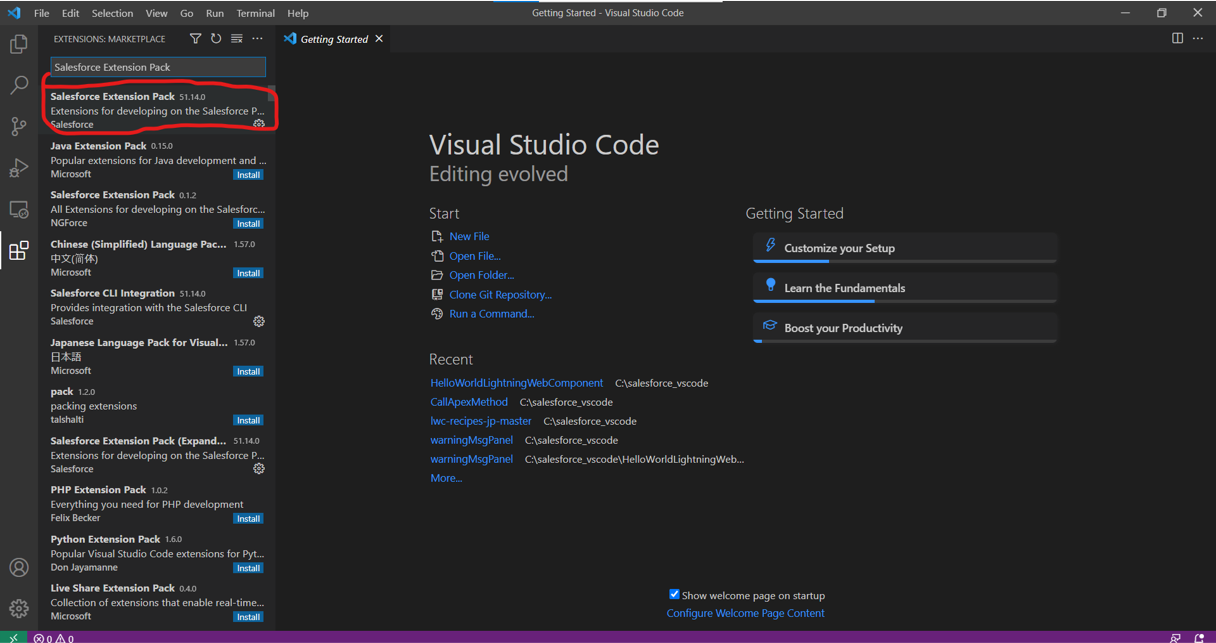The width and height of the screenshot is (1216, 643).
Task: Open Extensions panel more actions menu
Action: (258, 39)
